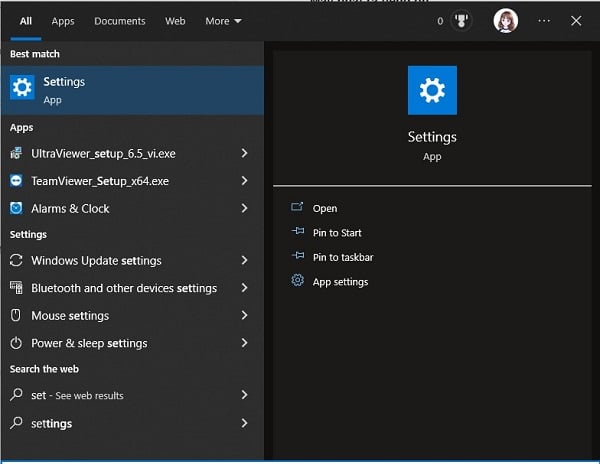
Task: Click the Alarms & Clock app icon
Action: (x=16, y=208)
